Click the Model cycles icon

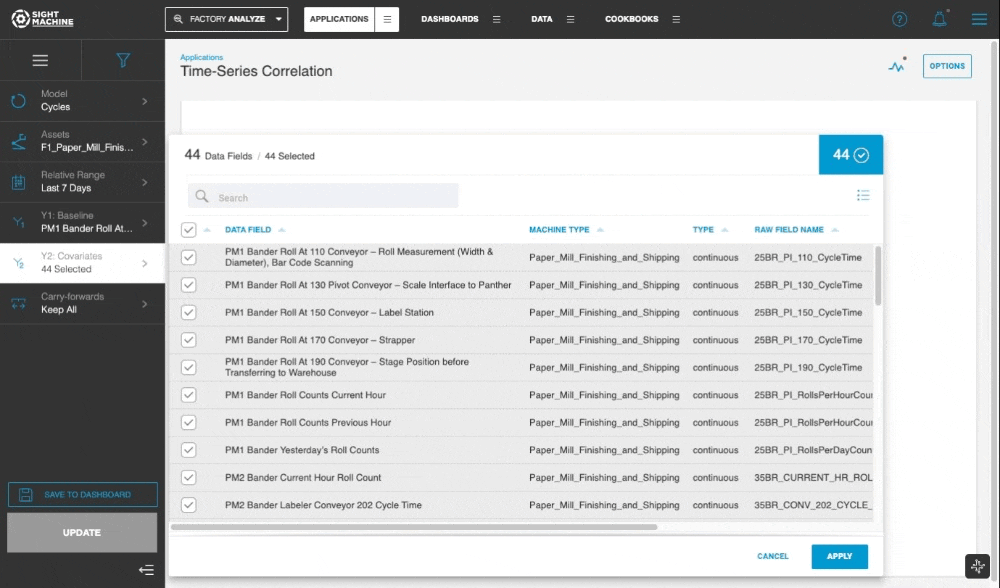point(18,101)
